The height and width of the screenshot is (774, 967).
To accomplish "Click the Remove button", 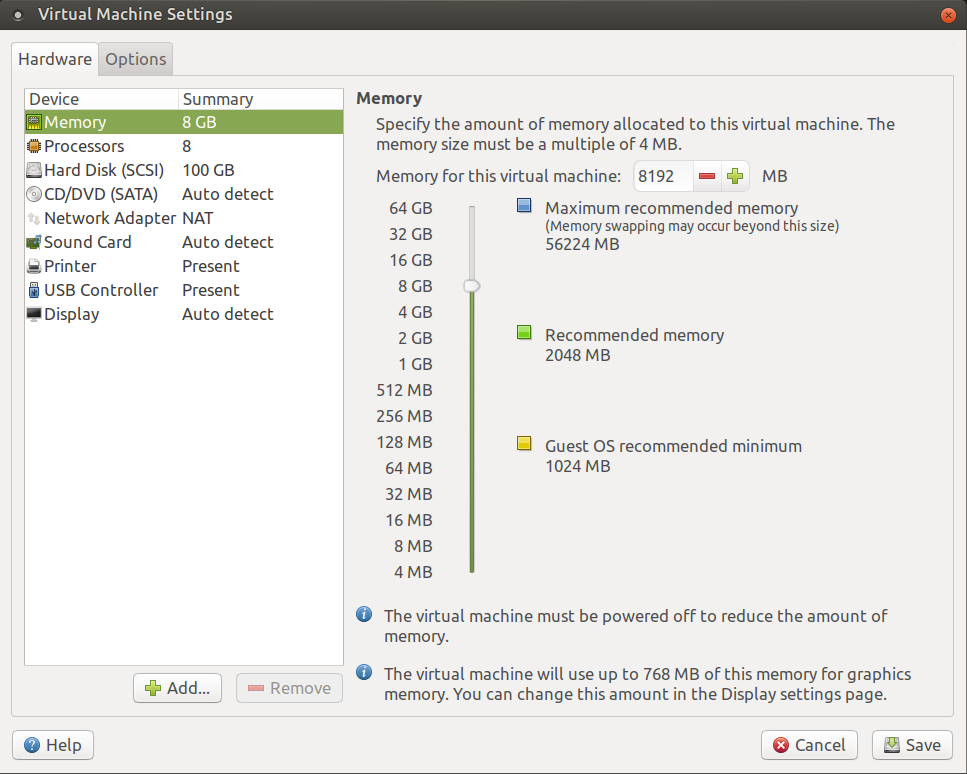I will [x=289, y=688].
